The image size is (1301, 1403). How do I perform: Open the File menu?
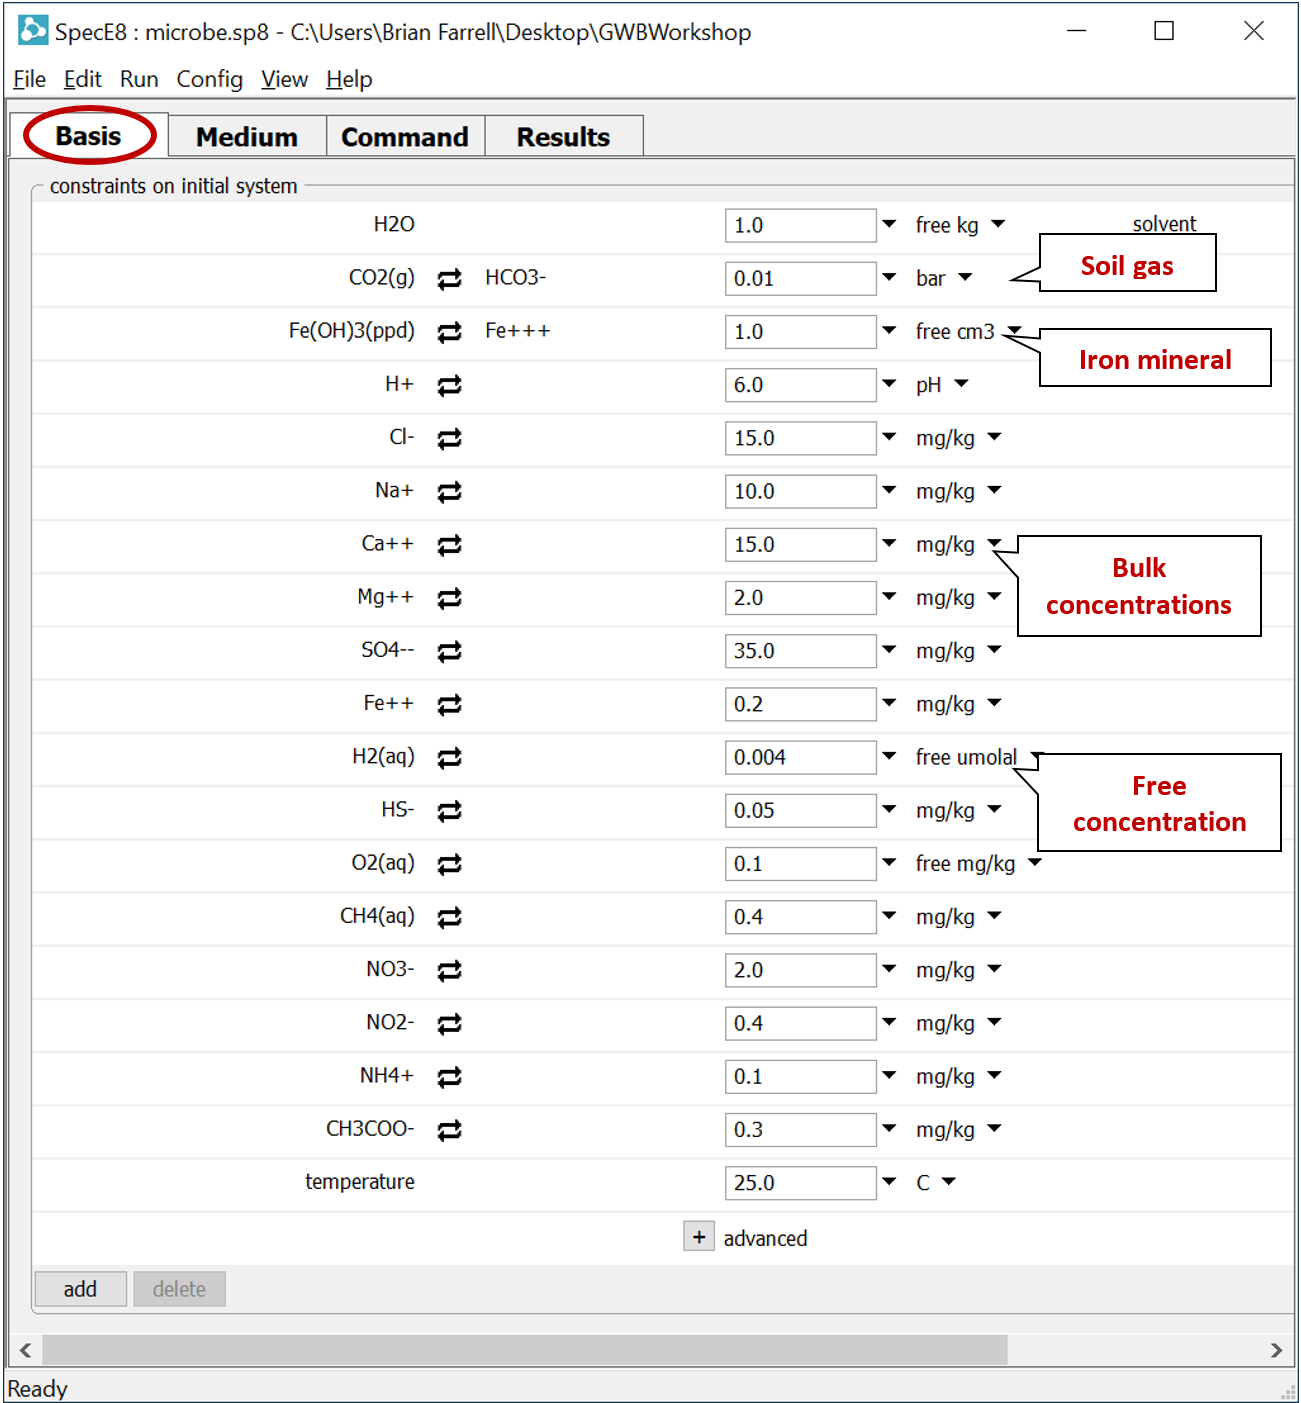(x=29, y=79)
